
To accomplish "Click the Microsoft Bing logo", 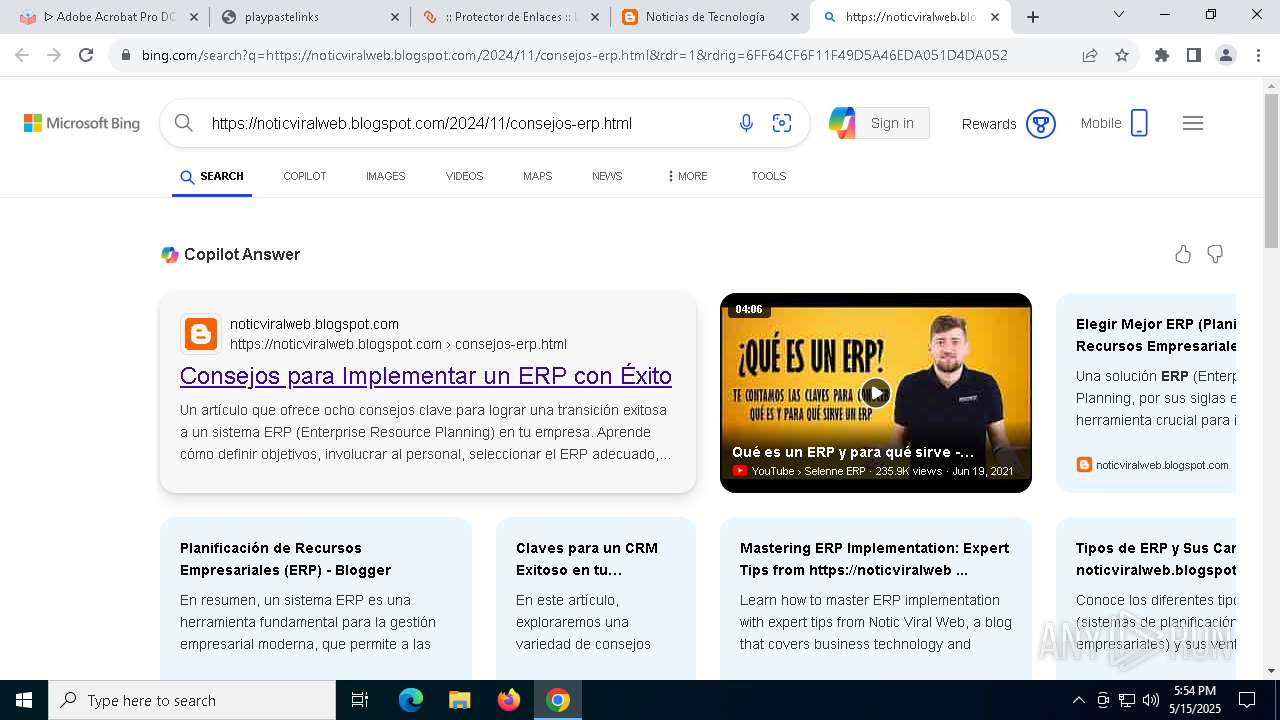I will point(82,123).
